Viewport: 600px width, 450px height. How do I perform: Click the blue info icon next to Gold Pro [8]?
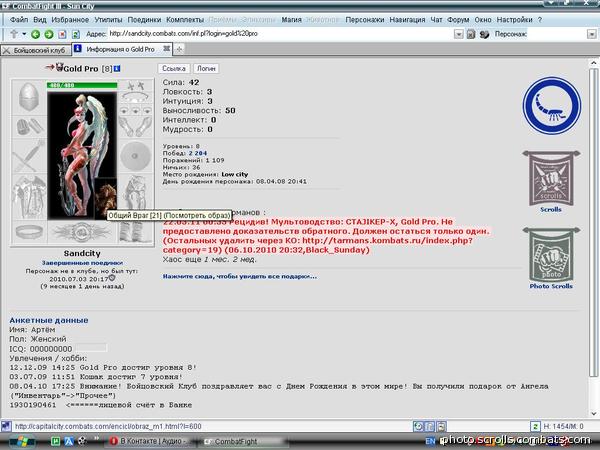[x=117, y=69]
